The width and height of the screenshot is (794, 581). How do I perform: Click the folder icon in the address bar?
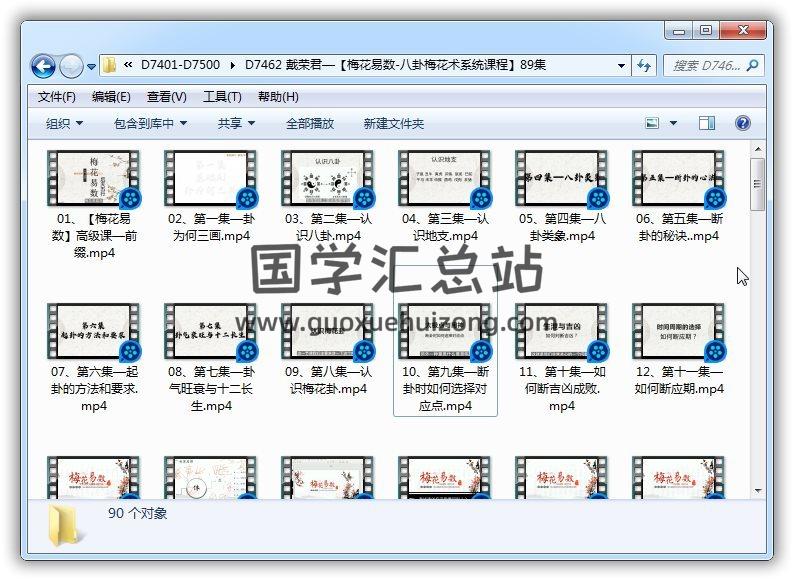[109, 65]
